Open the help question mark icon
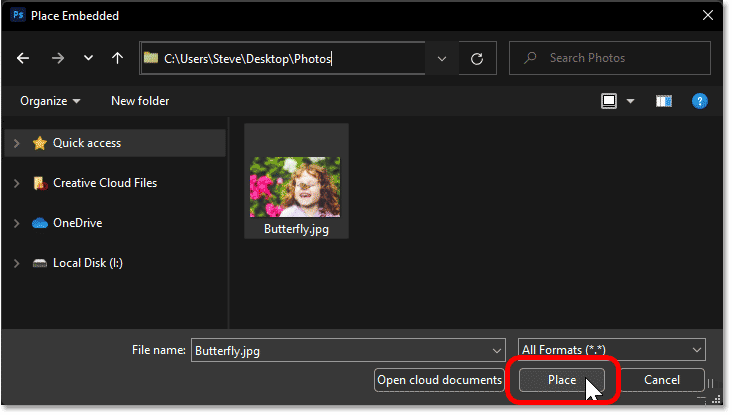This screenshot has height=415, width=732. pyautogui.click(x=700, y=101)
